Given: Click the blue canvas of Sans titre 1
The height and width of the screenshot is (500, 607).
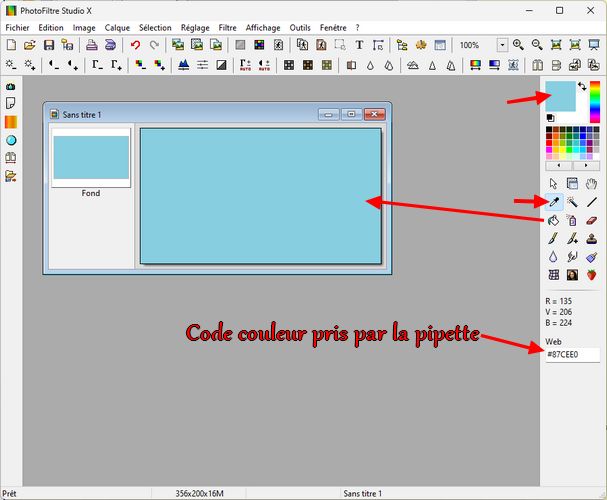Looking at the screenshot, I should point(261,196).
